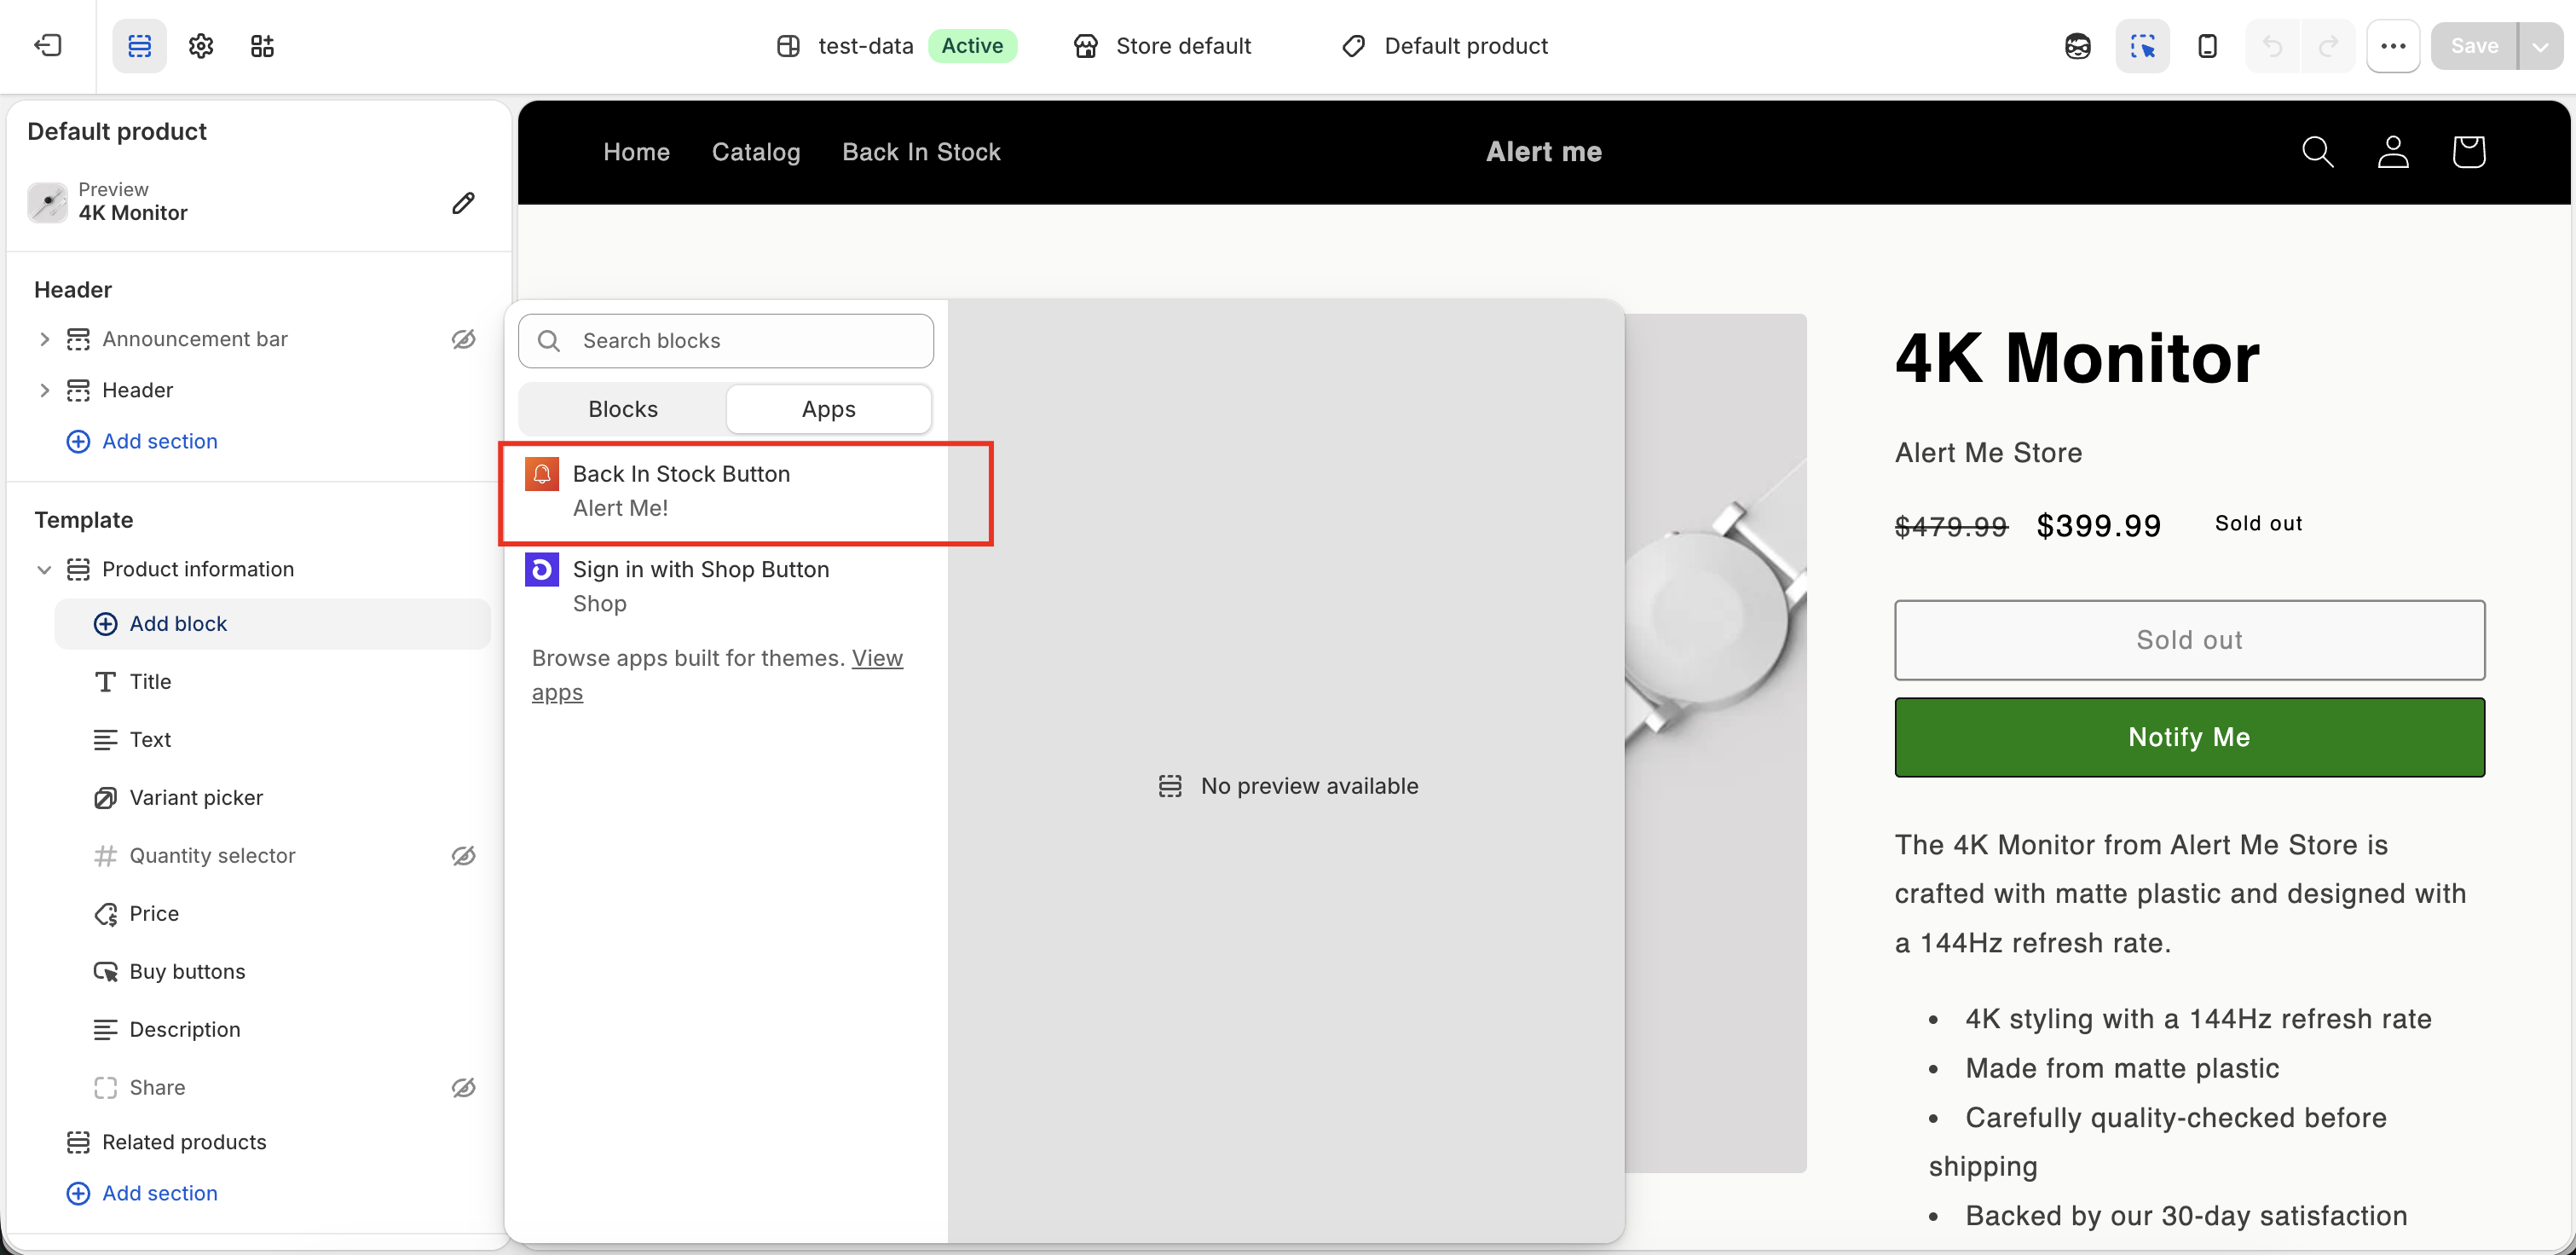Toggle Quantity selector visibility eye
The width and height of the screenshot is (2576, 1255).
tap(463, 855)
